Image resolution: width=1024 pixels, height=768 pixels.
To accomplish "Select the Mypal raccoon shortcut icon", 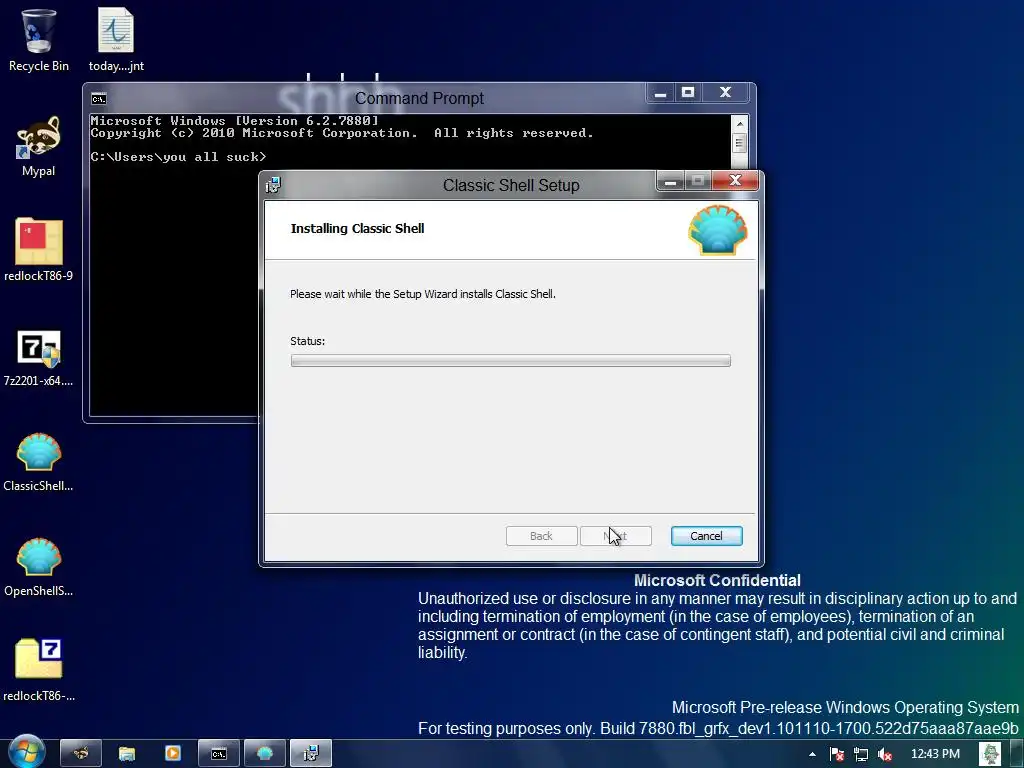I will coord(39,137).
